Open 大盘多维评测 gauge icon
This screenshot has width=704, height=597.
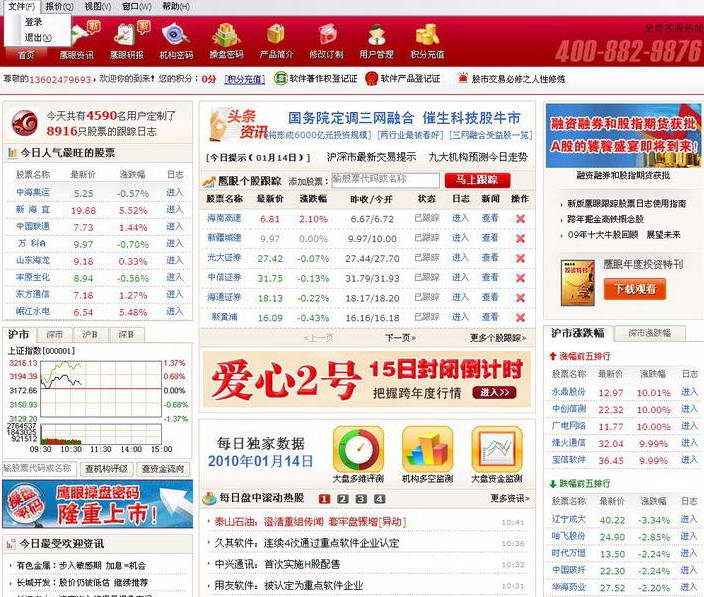357,449
